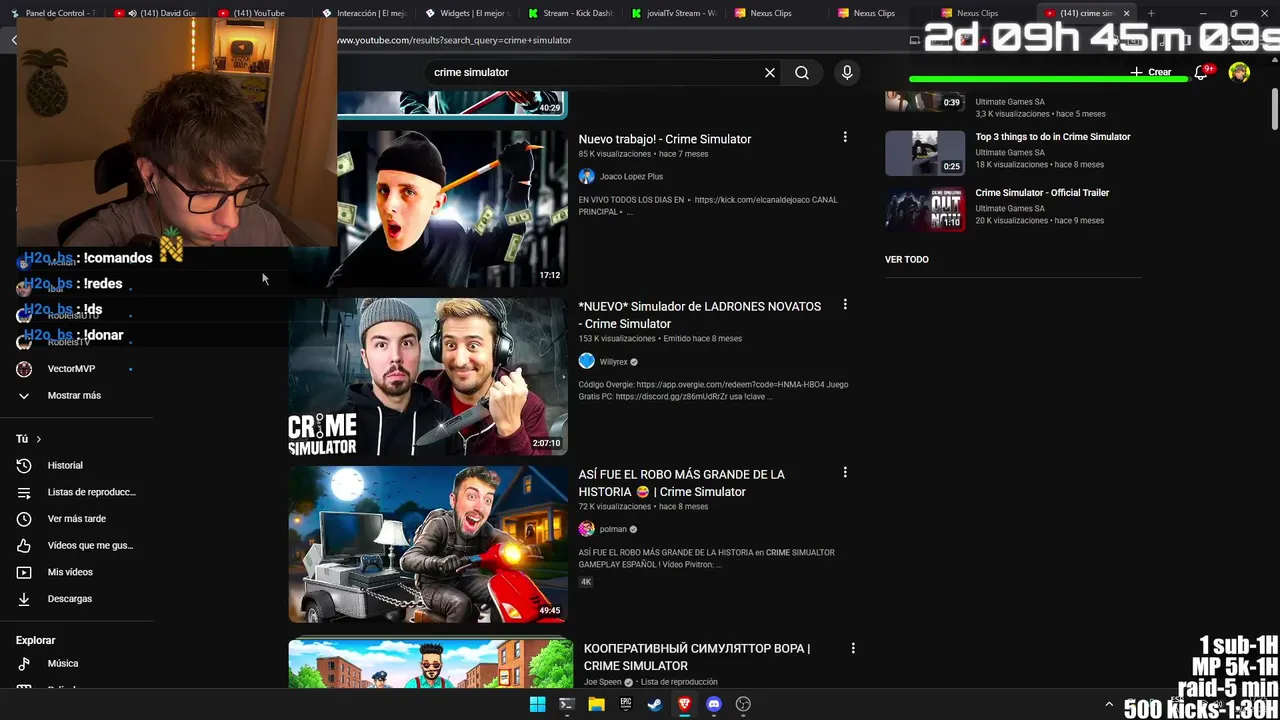Click Joaco Lopez Plus channel name
The height and width of the screenshot is (720, 1280).
631,177
